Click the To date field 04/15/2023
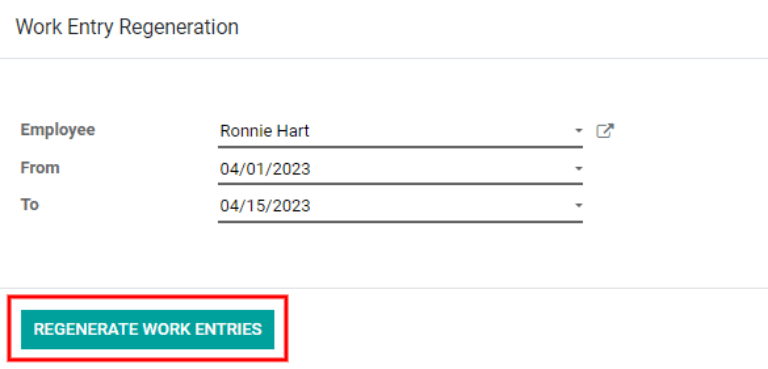The height and width of the screenshot is (369, 768). point(400,206)
